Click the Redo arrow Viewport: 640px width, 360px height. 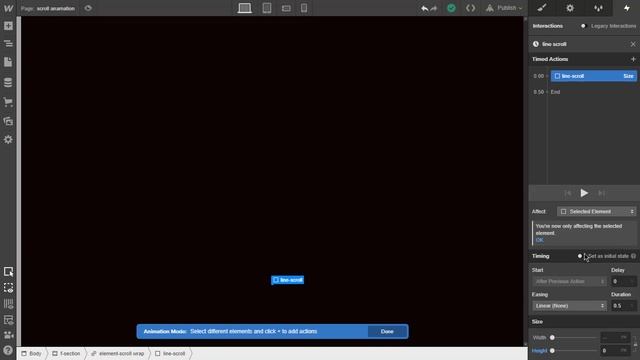click(x=433, y=8)
